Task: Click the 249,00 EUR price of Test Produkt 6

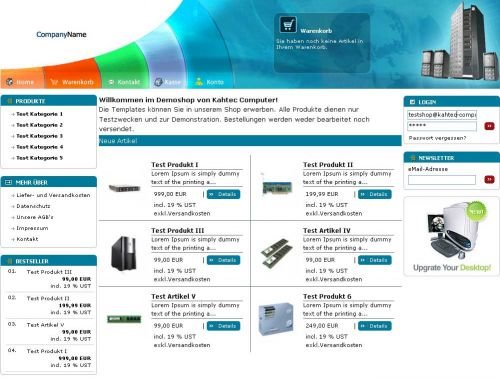Action: [x=322, y=326]
